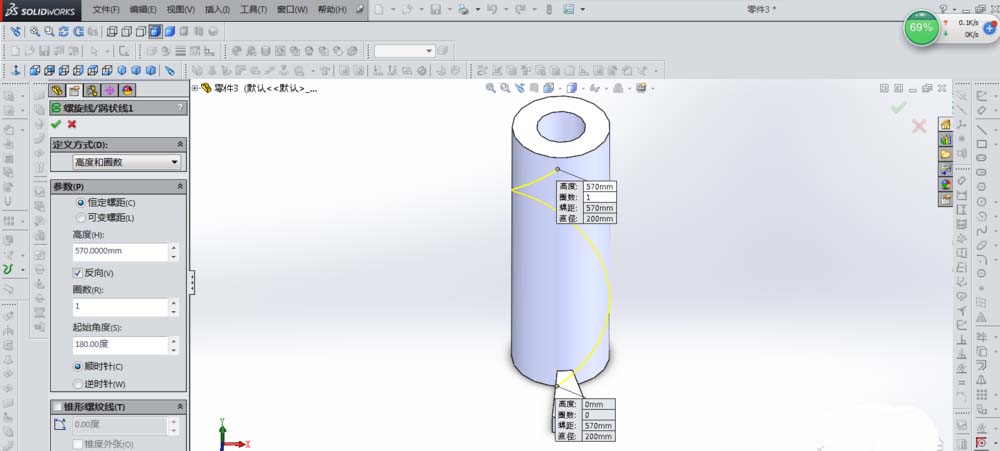Select the 恒定螺距(C) radio button
This screenshot has width=1000, height=451.
(x=80, y=202)
